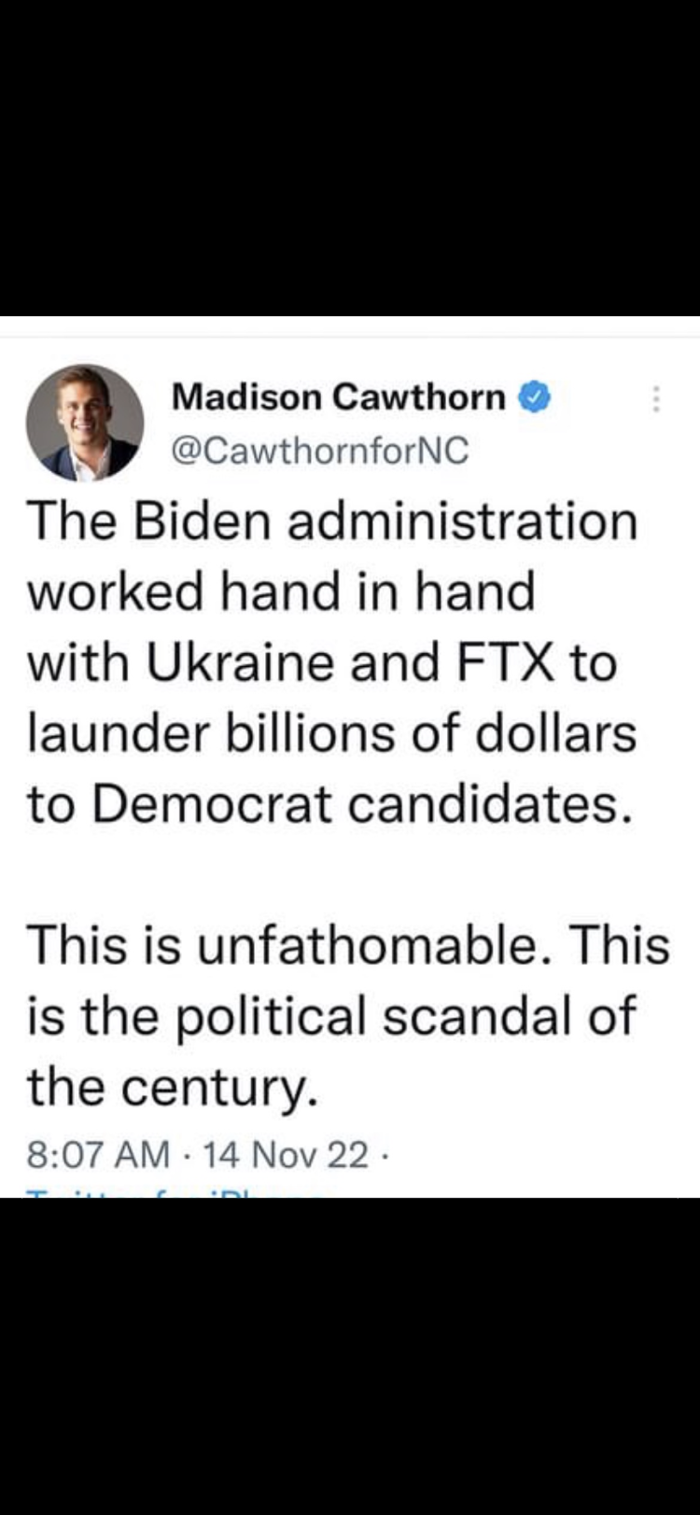700x1515 pixels.
Task: Click the Madison Cawthorn display name
Action: coord(339,398)
